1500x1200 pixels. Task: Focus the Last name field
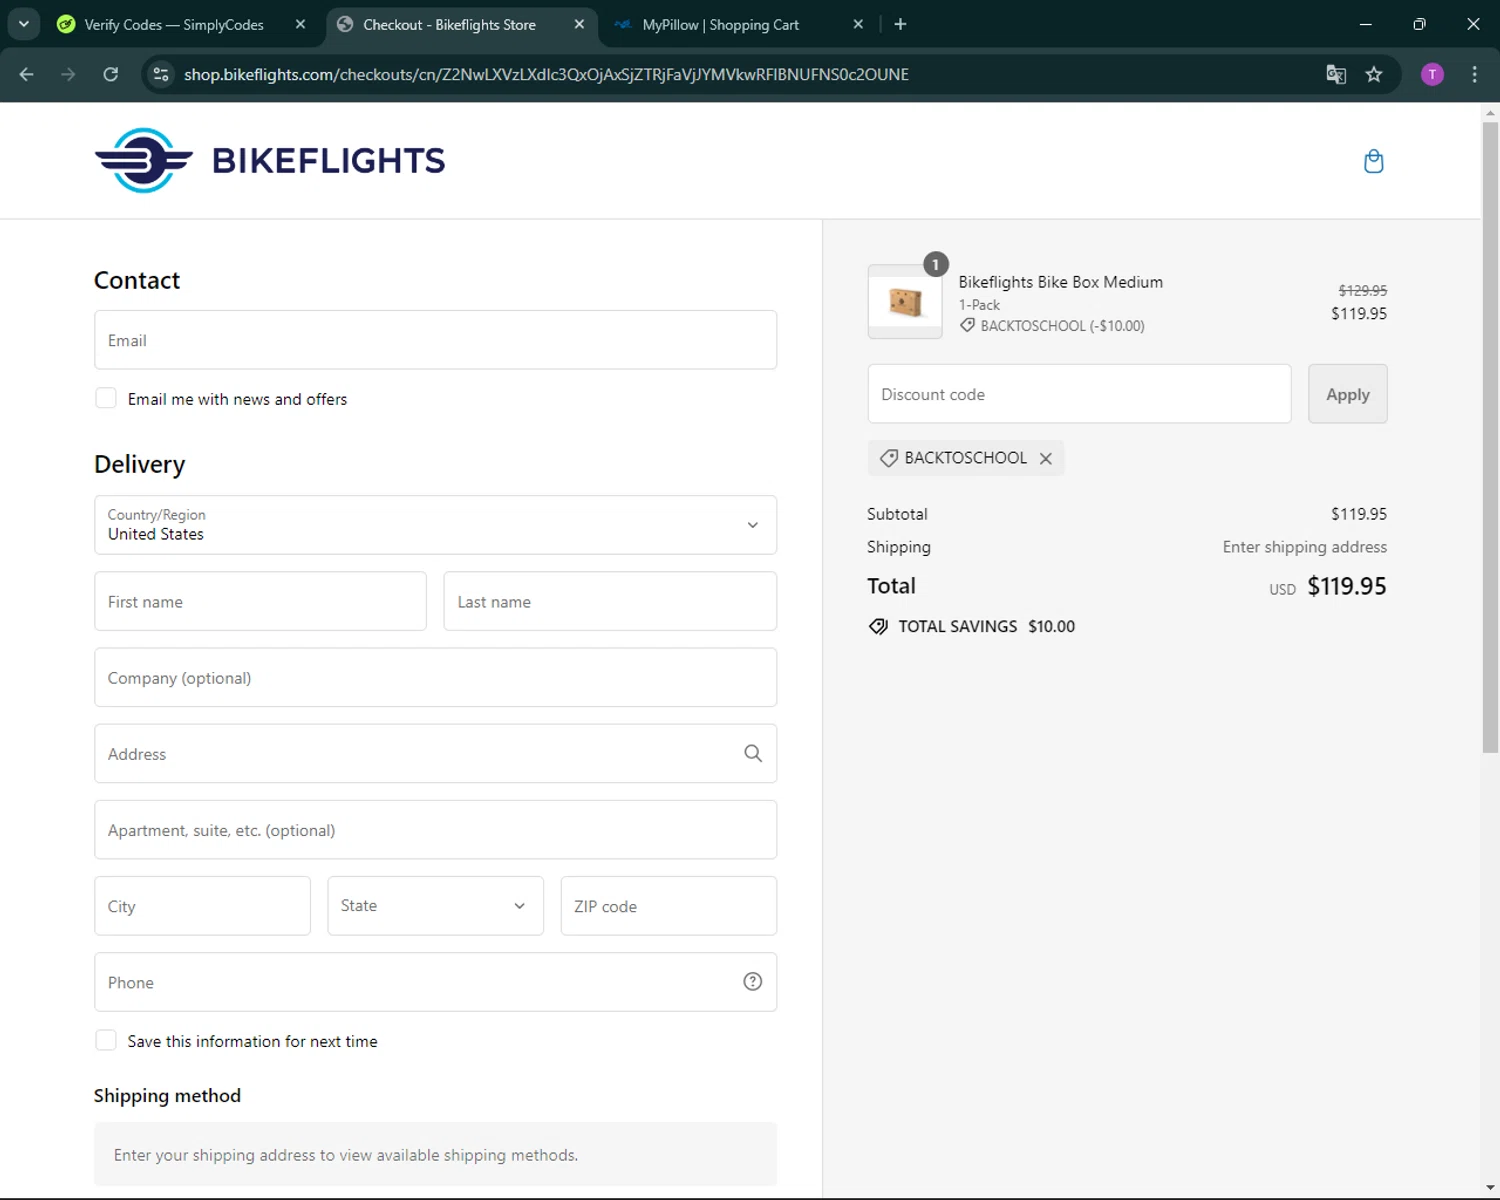tap(610, 601)
